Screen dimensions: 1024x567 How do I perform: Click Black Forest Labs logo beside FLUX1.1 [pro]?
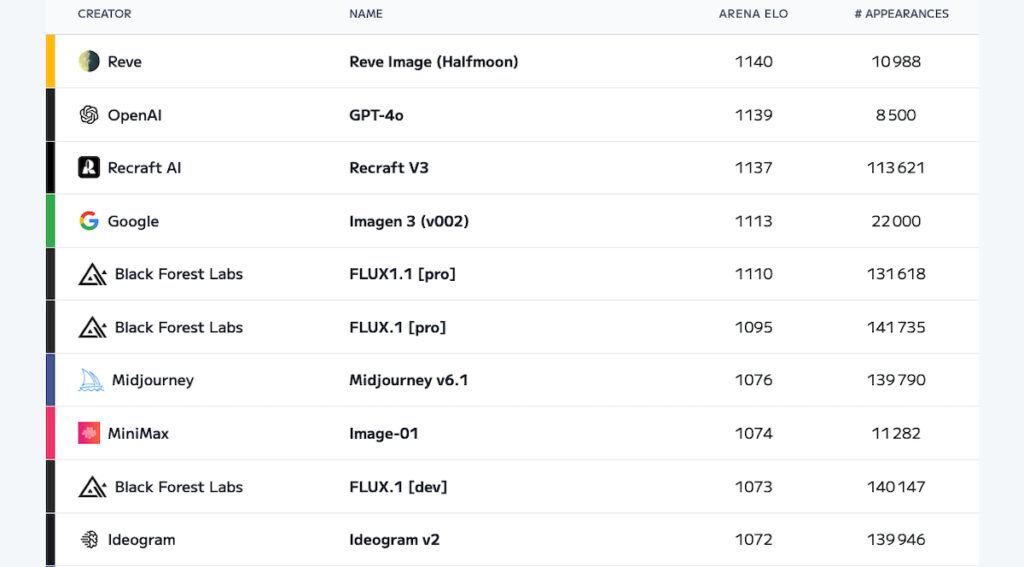point(93,274)
